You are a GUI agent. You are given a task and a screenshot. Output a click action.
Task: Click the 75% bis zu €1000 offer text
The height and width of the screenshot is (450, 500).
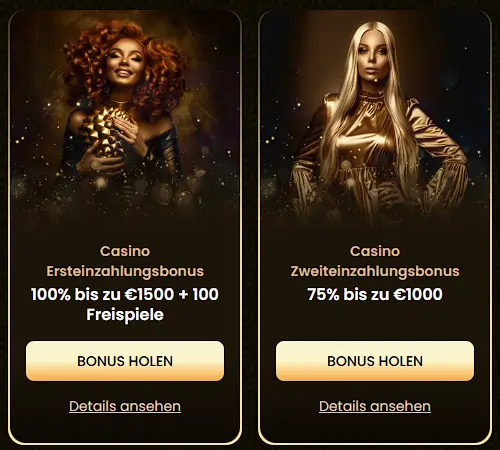(375, 294)
